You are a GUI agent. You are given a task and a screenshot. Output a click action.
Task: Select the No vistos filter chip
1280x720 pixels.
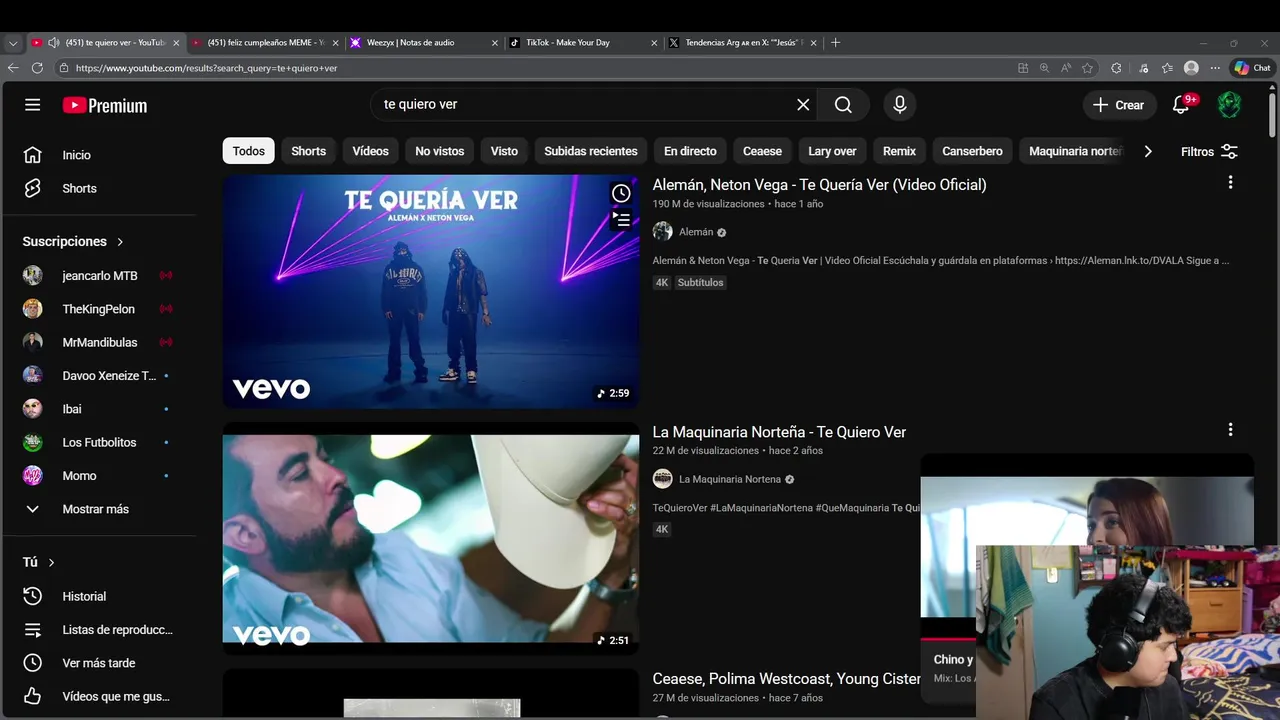pos(440,151)
